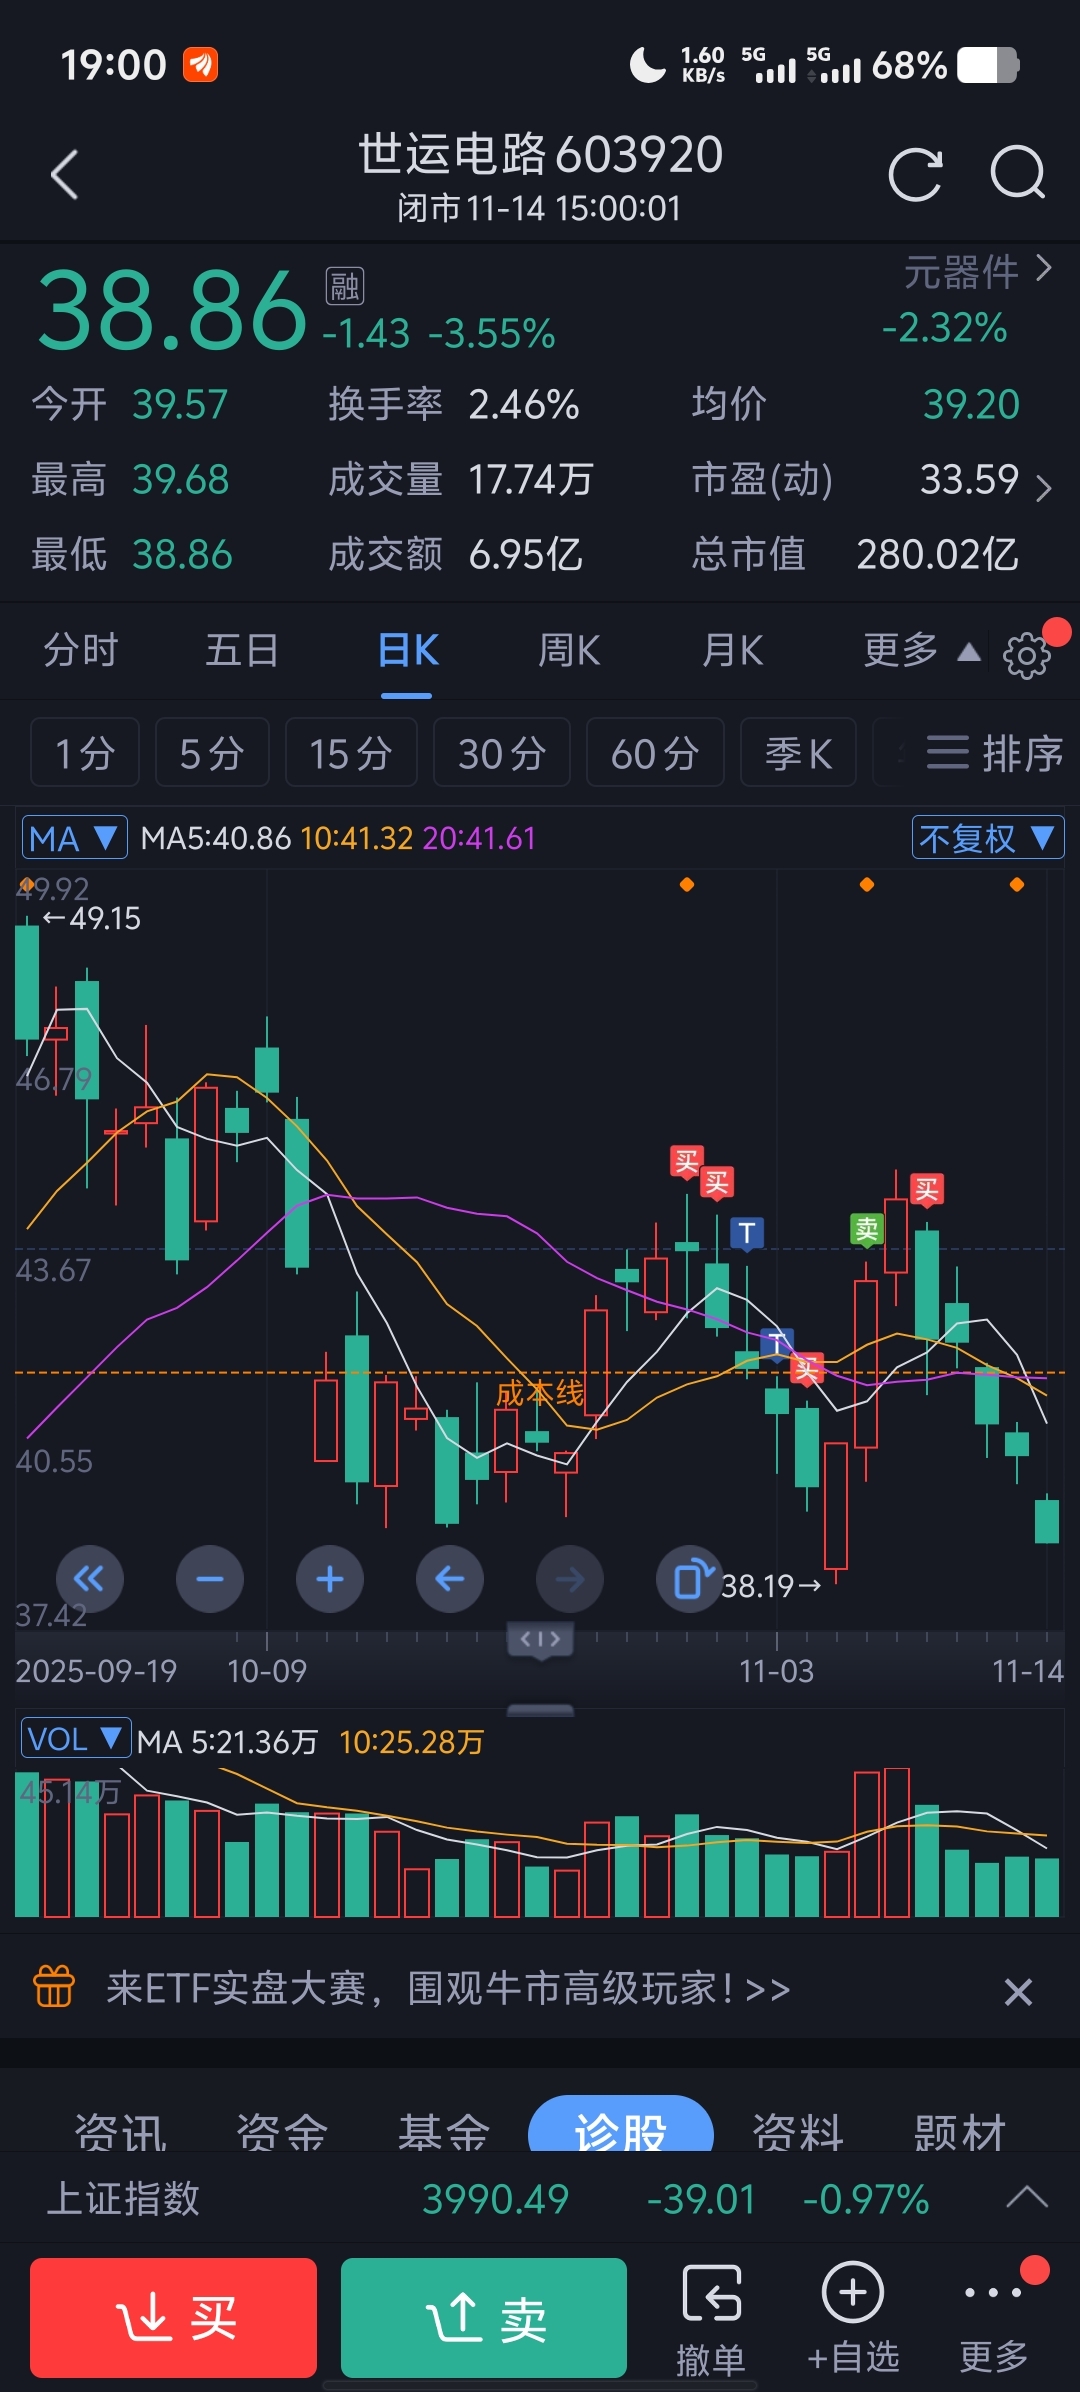Viewport: 1080px width, 2392px height.
Task: Tap orange app icon in status bar
Action: pyautogui.click(x=201, y=65)
